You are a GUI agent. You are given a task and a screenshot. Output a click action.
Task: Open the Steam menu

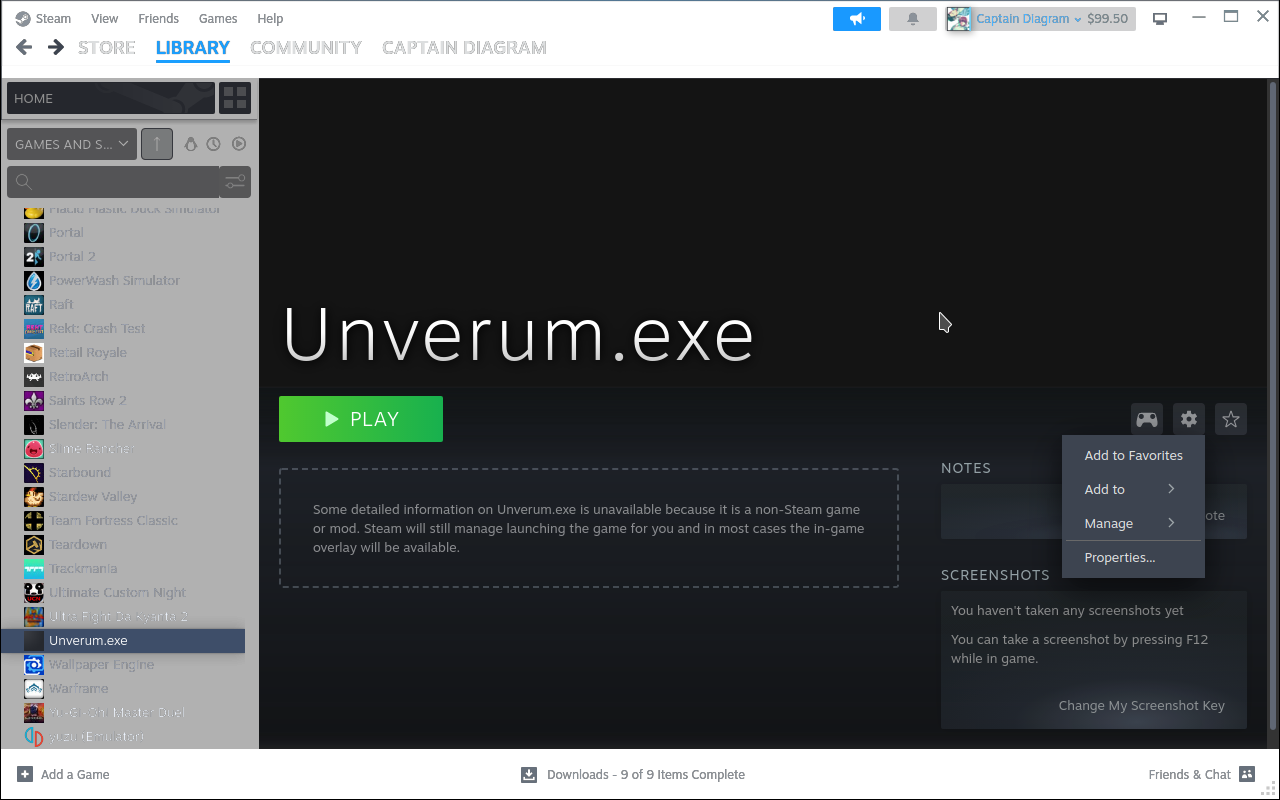(x=53, y=18)
